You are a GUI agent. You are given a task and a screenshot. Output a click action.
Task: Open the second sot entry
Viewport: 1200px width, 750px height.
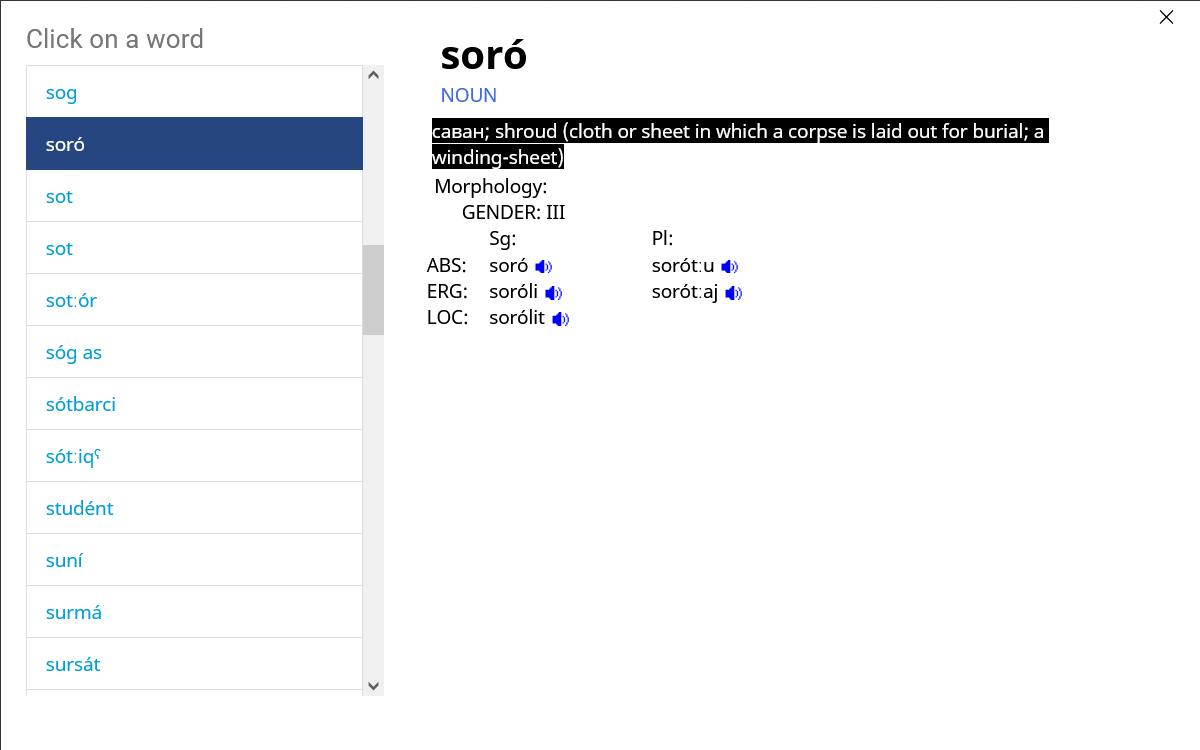194,248
